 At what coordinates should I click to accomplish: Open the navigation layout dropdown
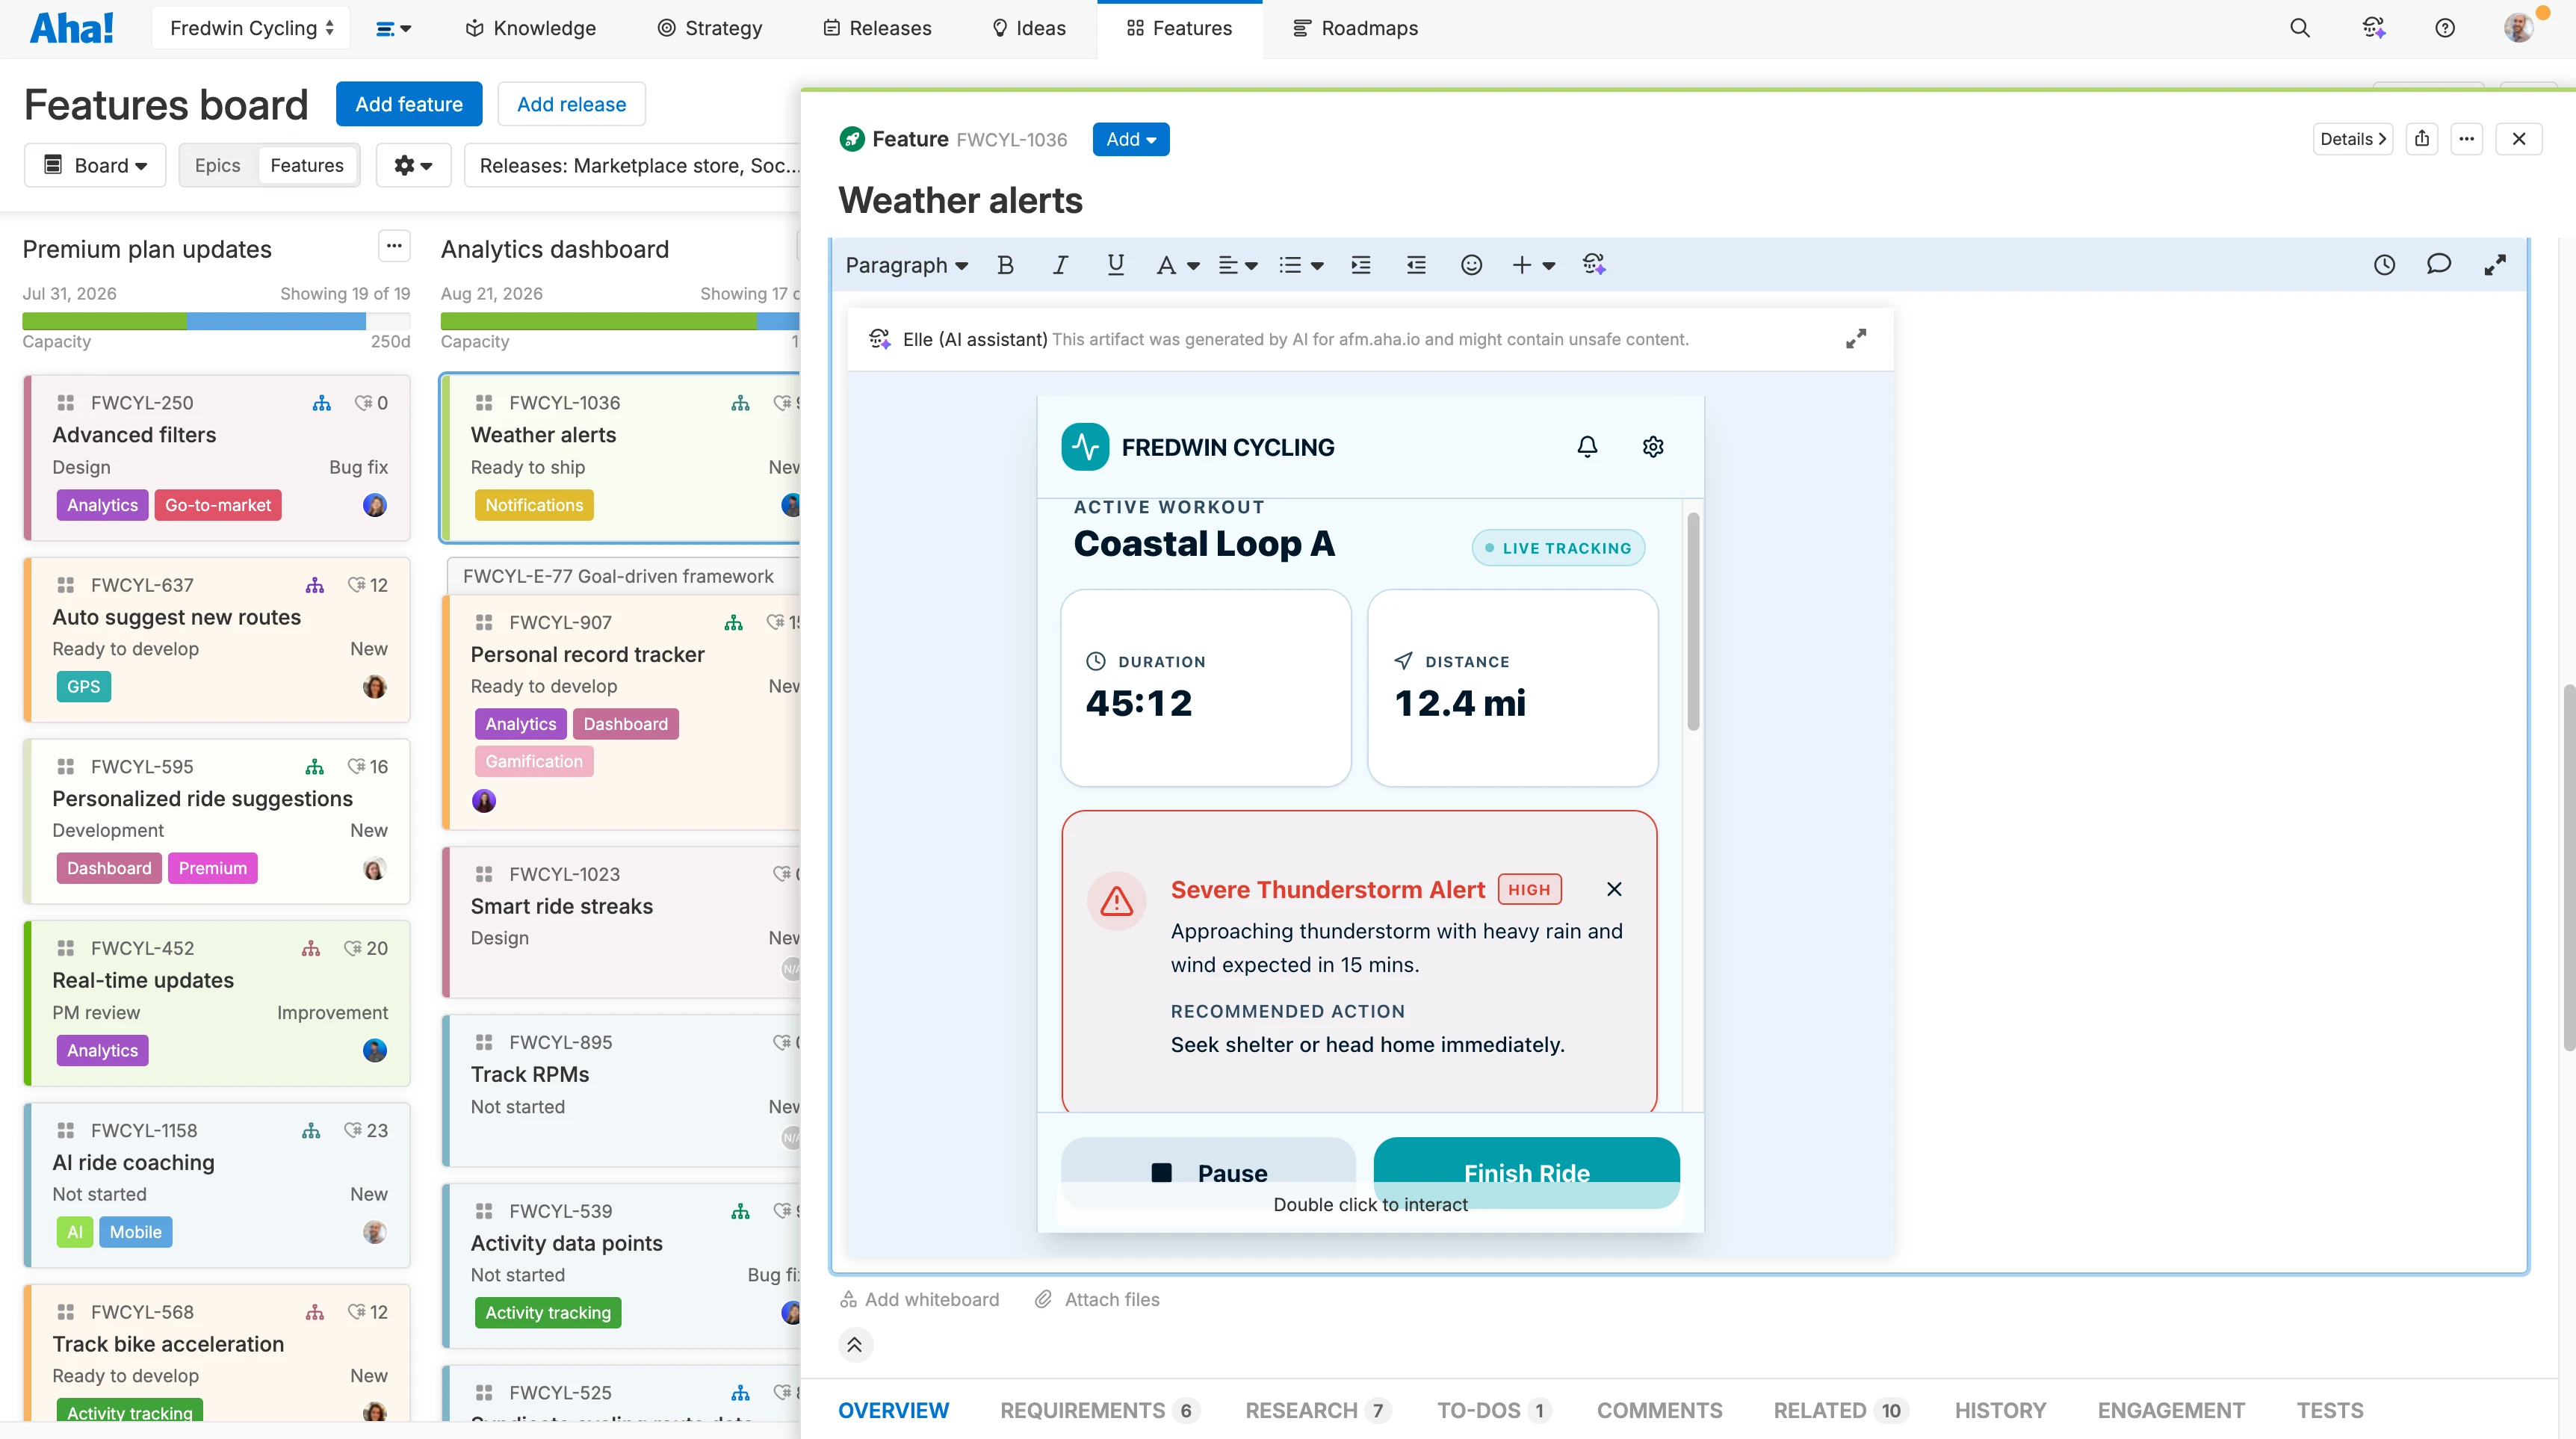393,29
